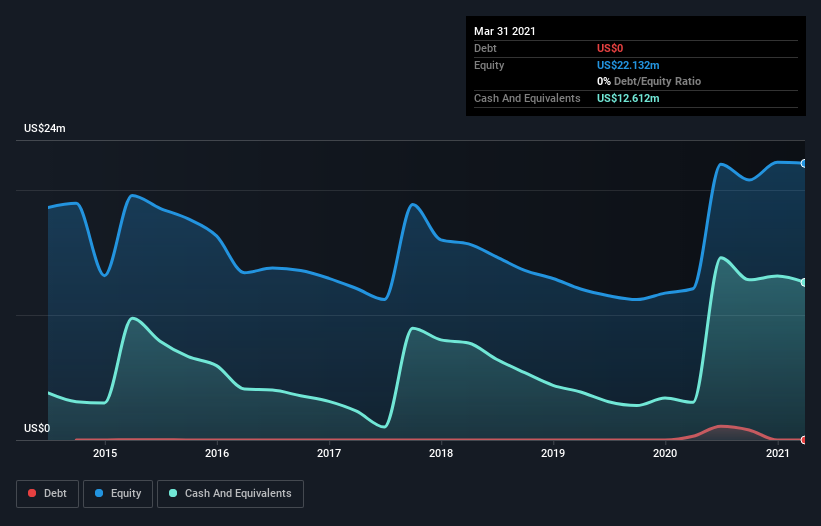Click the 2016 x-axis label

(217, 453)
